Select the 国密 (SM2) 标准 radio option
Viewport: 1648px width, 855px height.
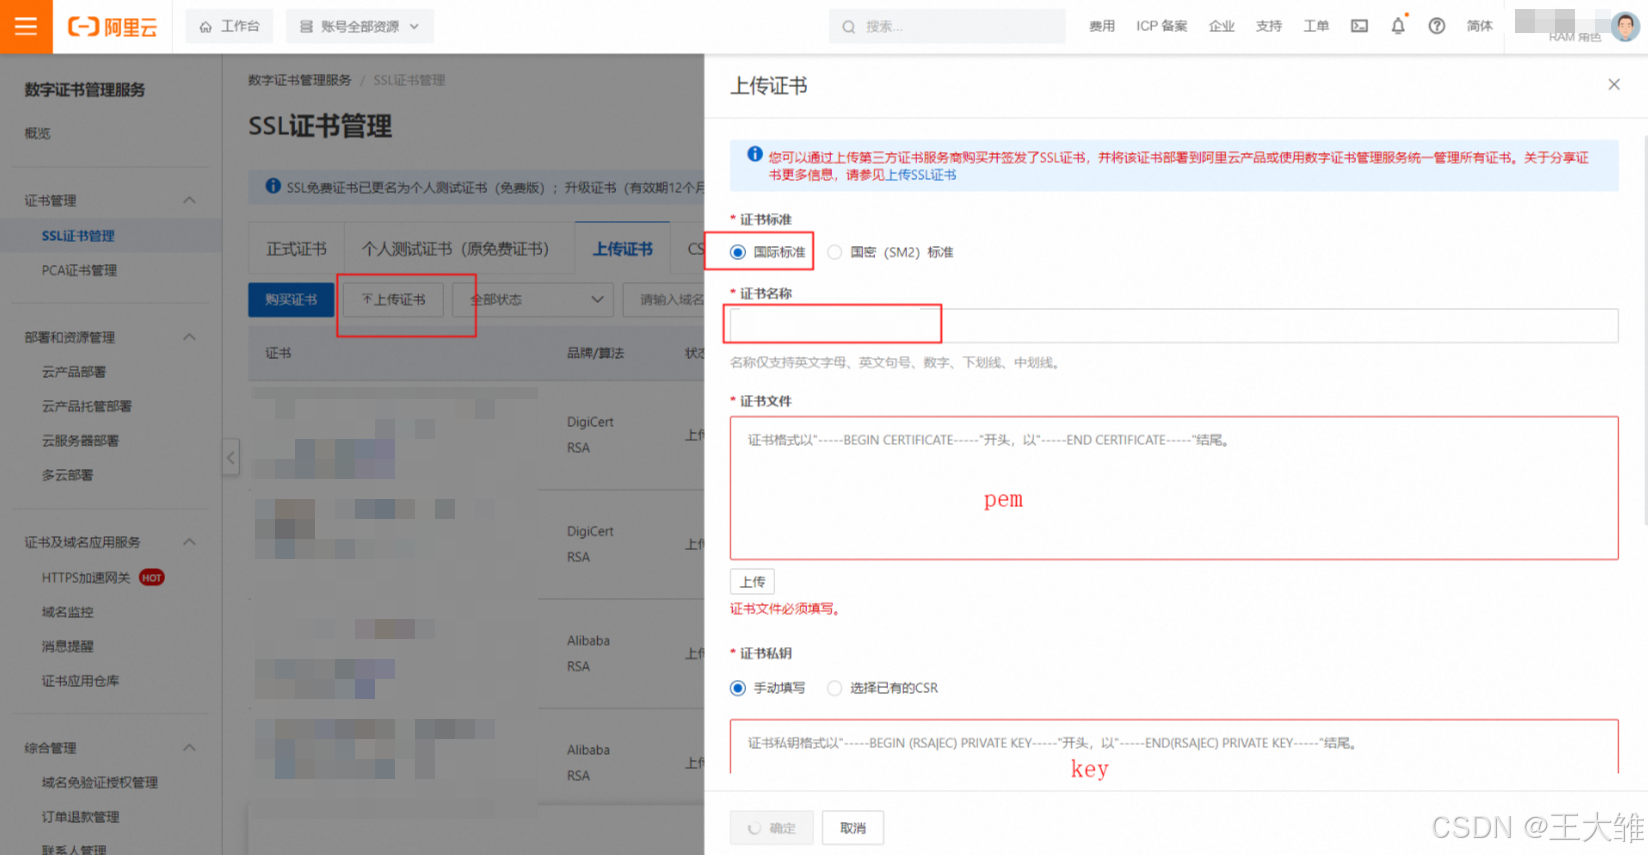tap(834, 252)
